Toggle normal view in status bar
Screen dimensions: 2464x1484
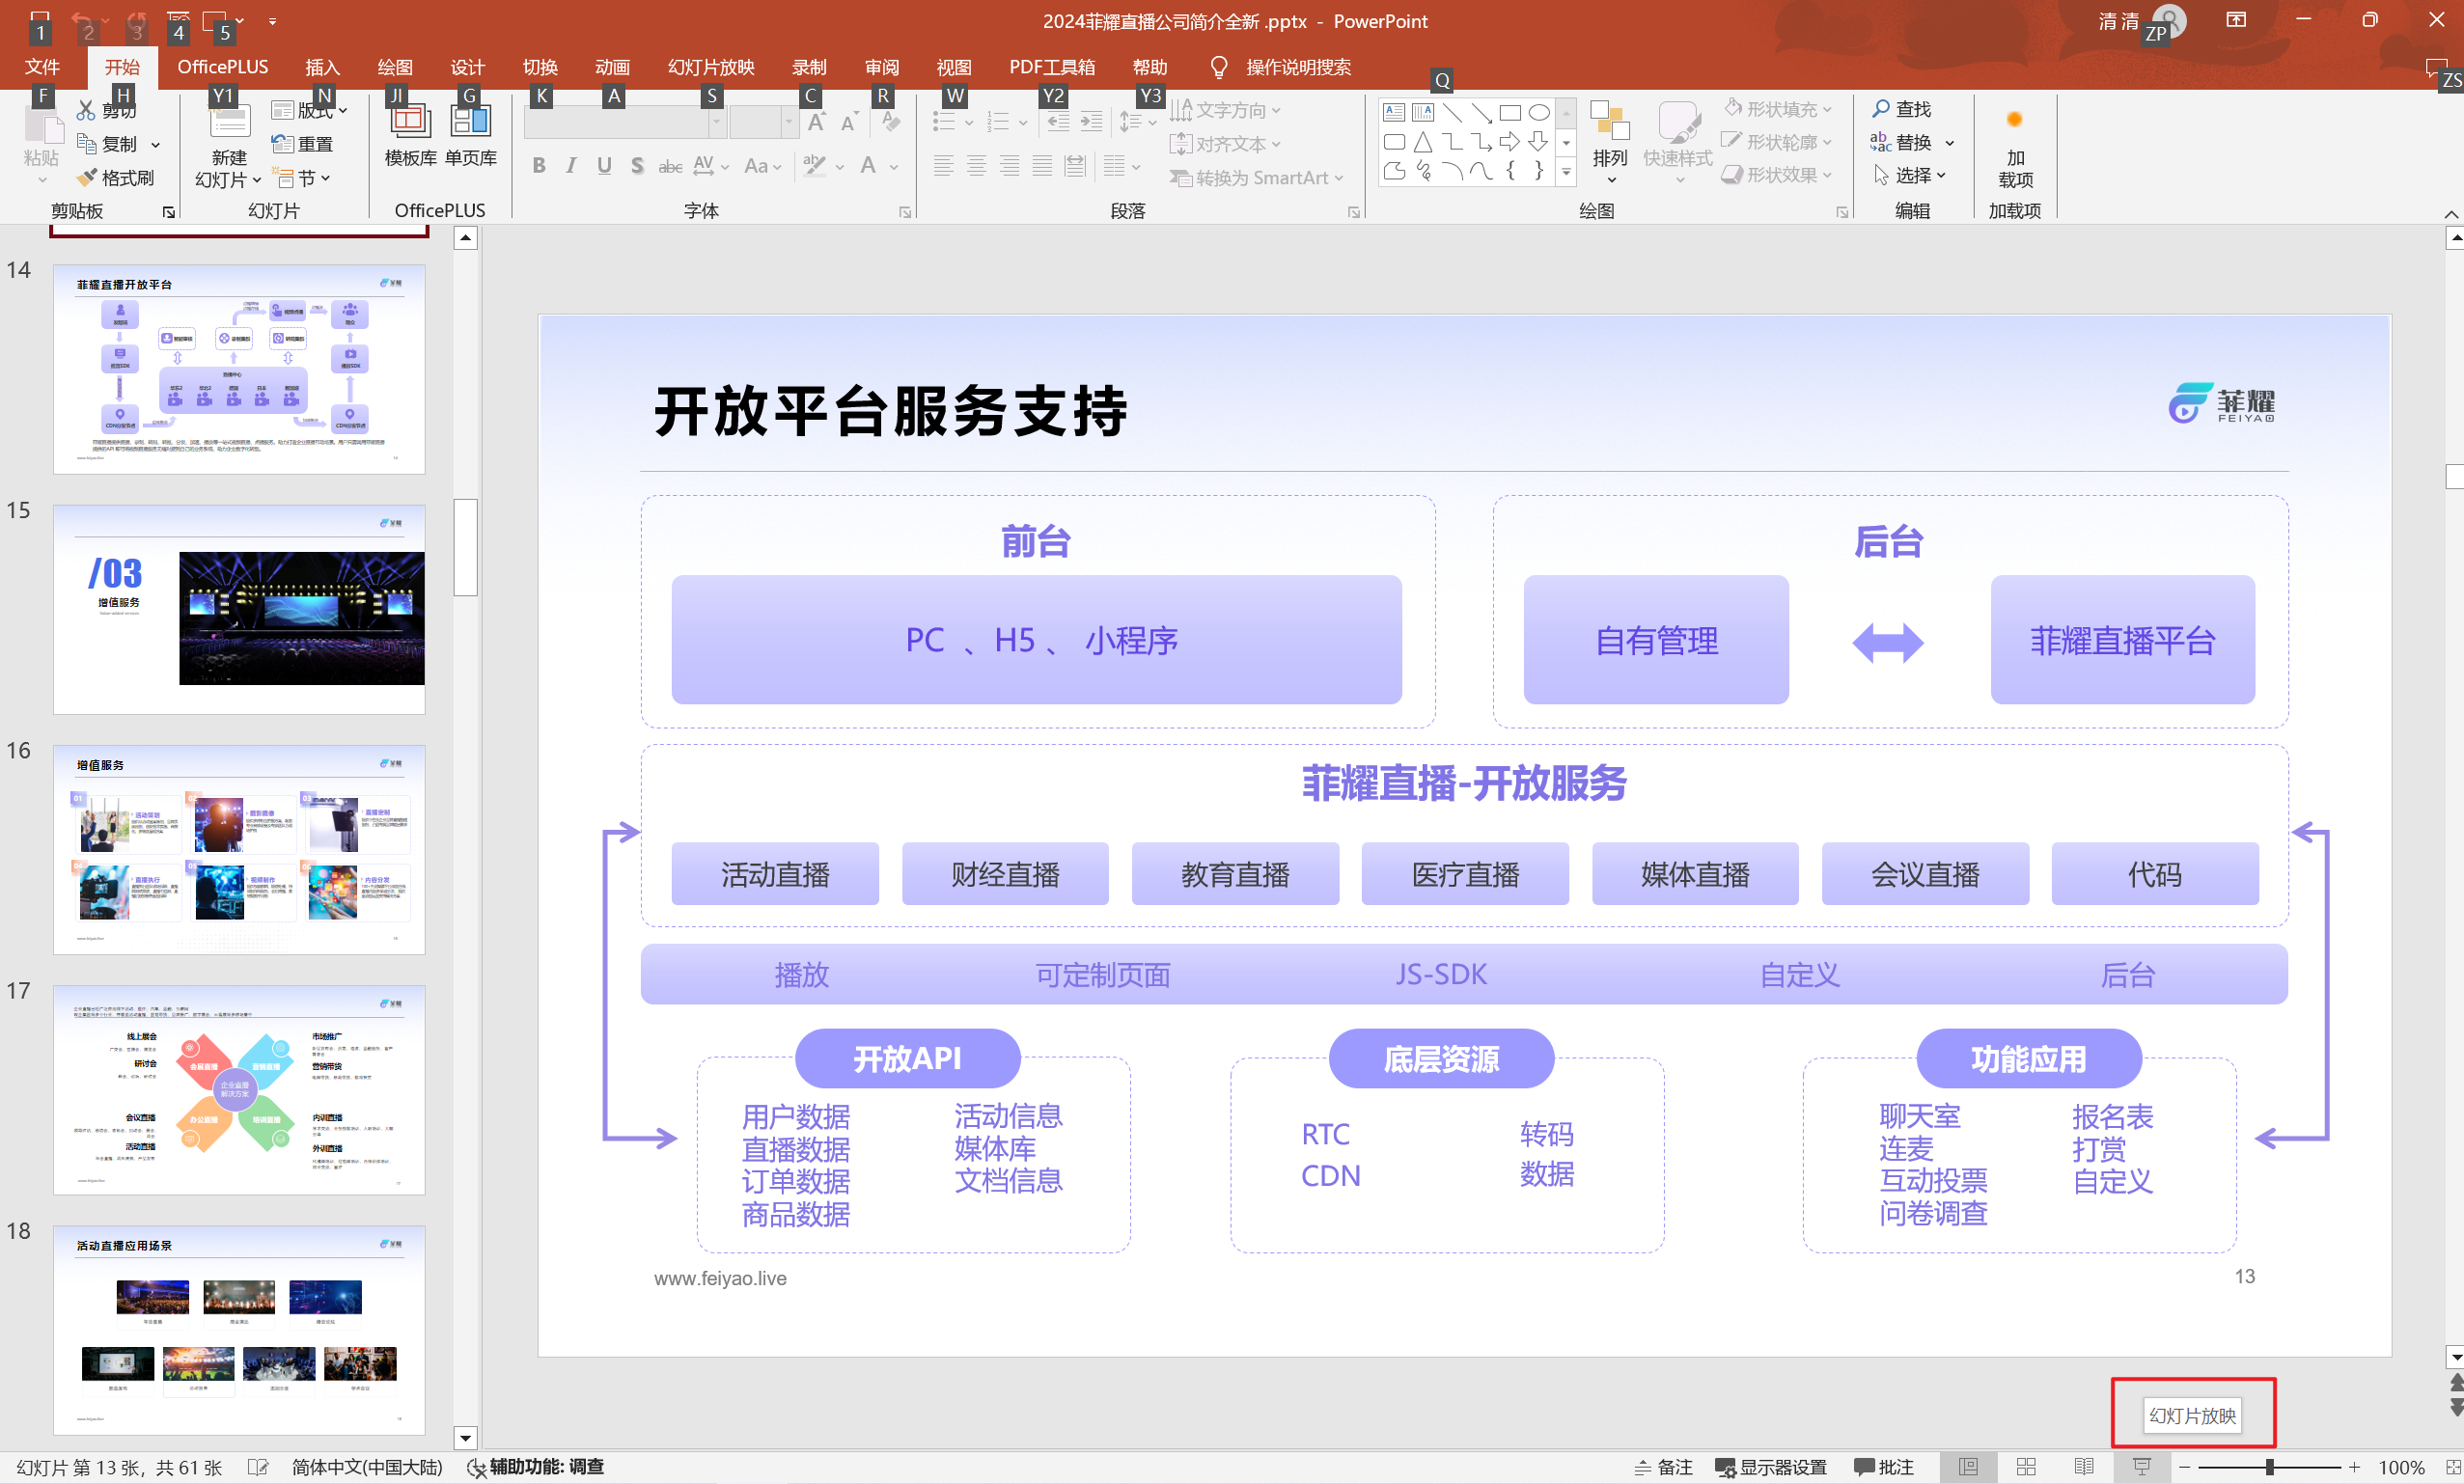point(1968,1467)
